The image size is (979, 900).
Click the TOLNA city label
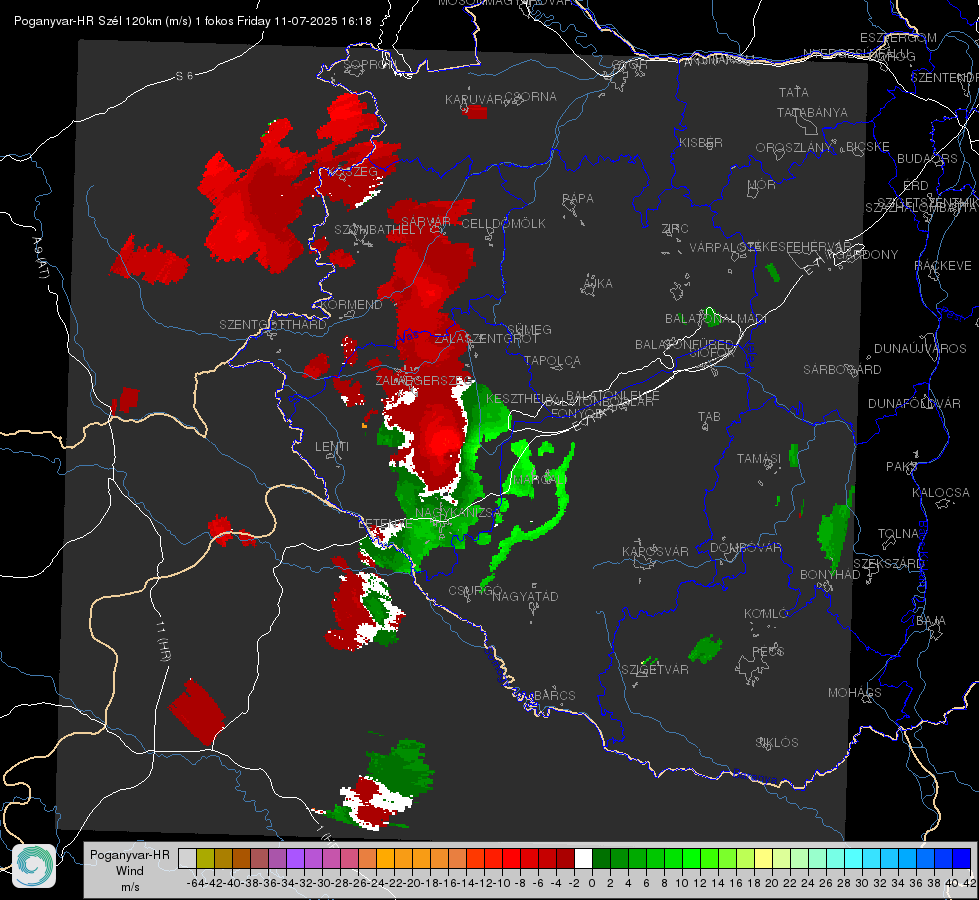898,534
